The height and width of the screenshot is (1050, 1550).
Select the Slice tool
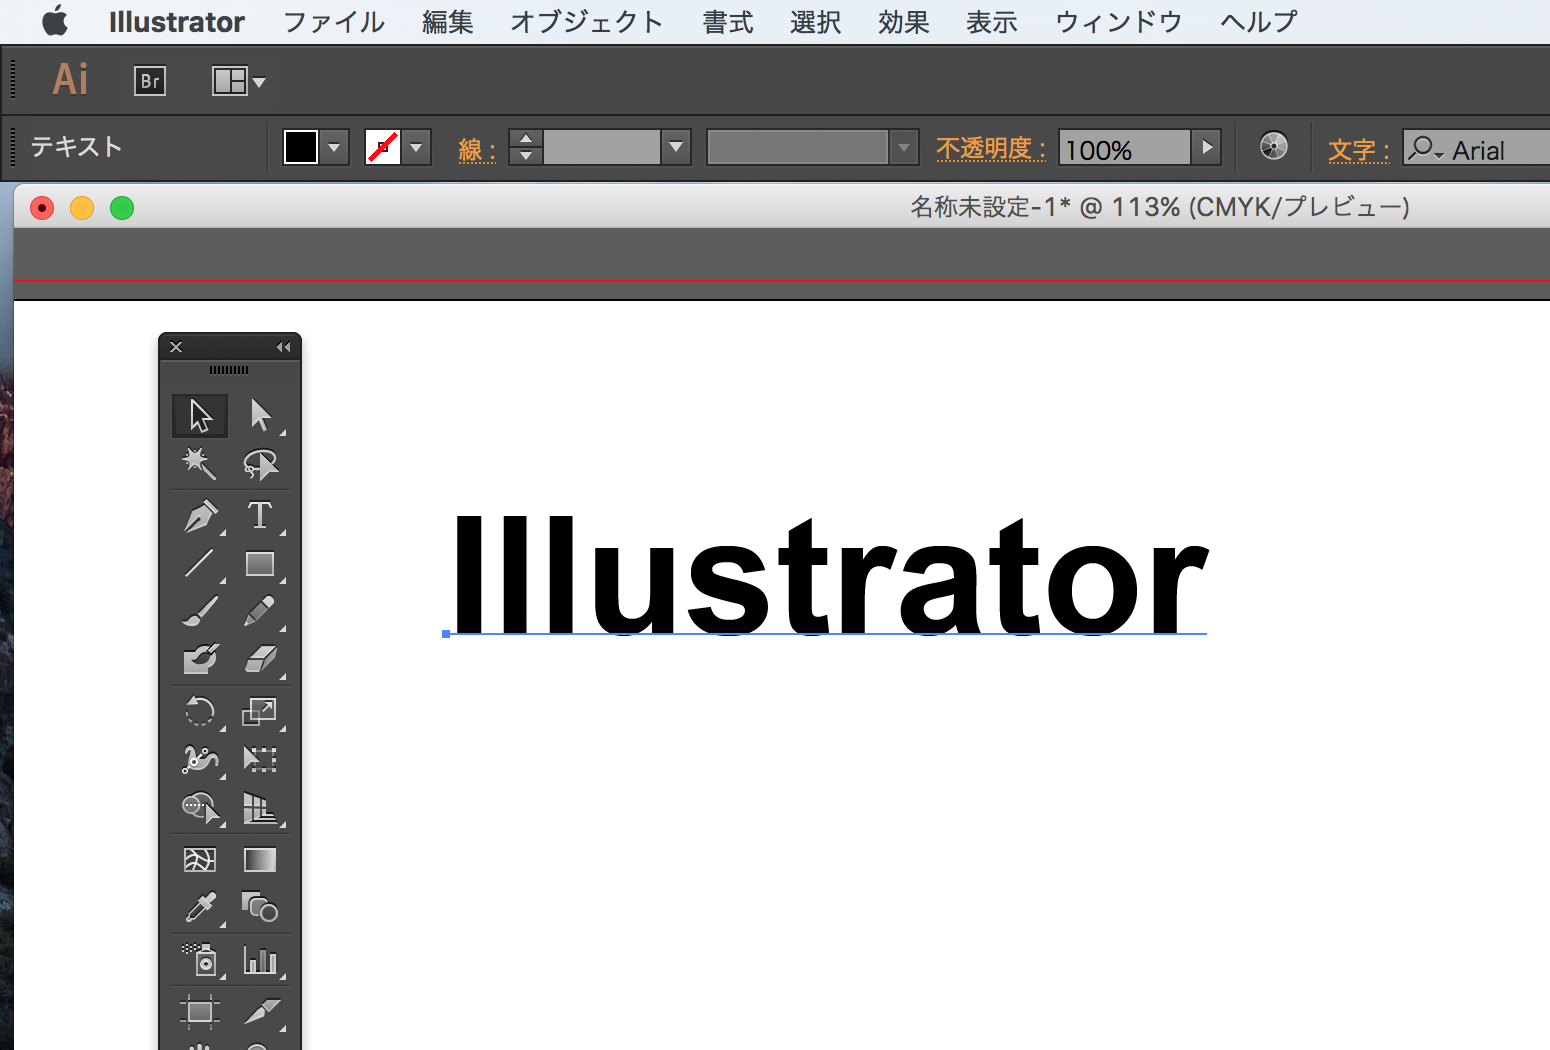[260, 1012]
